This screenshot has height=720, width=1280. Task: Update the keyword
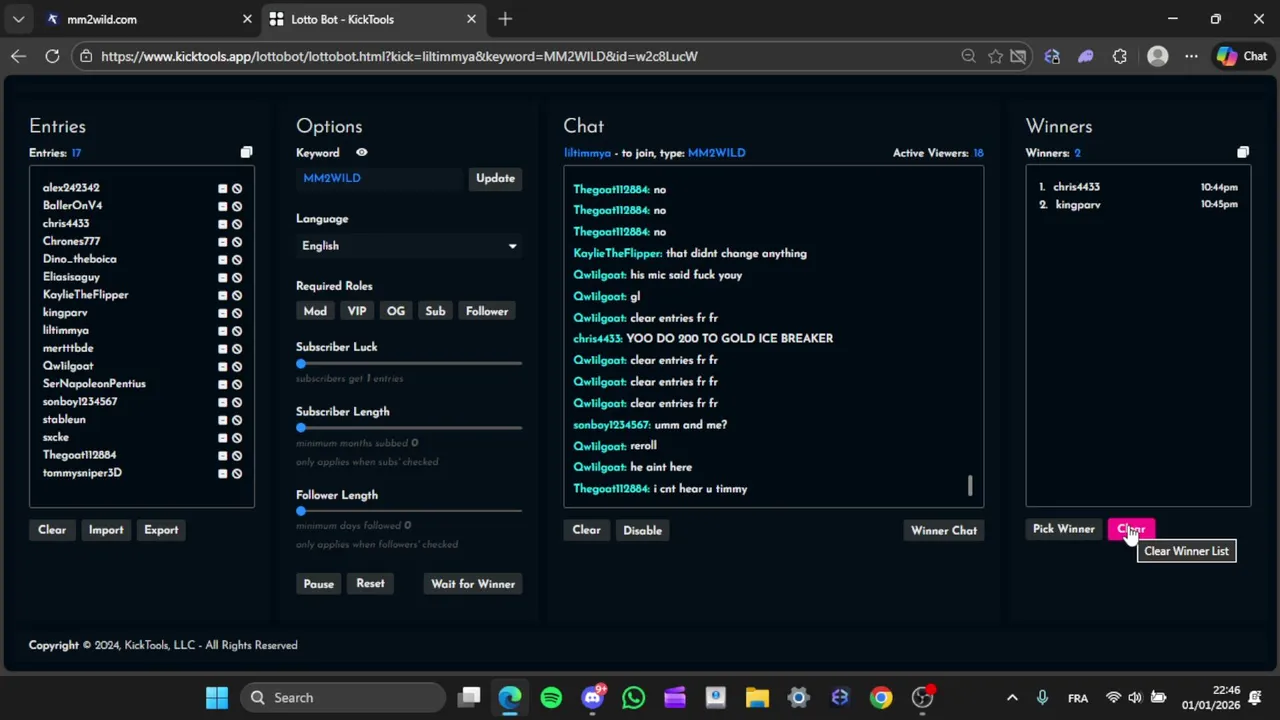[x=495, y=178]
